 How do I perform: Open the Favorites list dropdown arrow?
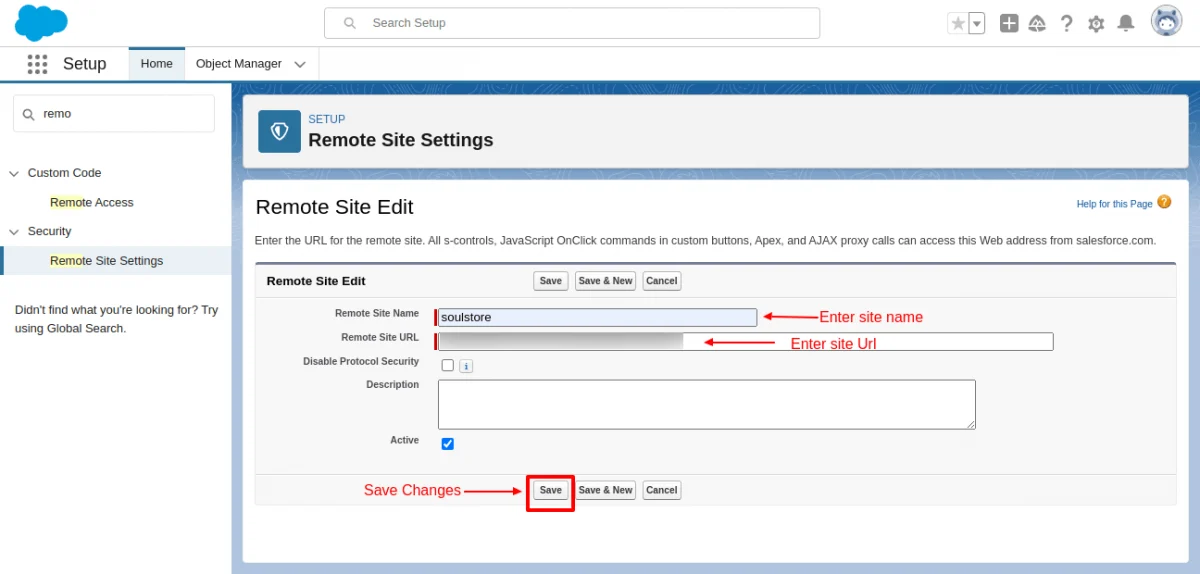pos(977,23)
